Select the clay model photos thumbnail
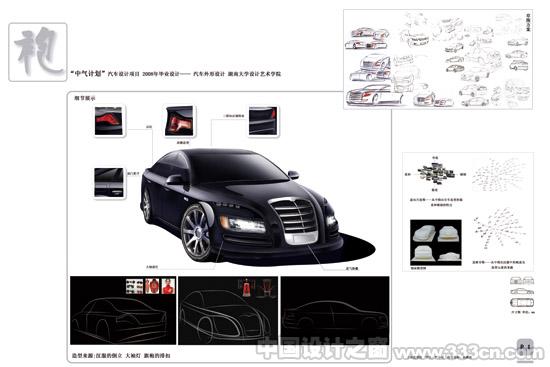 (436, 242)
